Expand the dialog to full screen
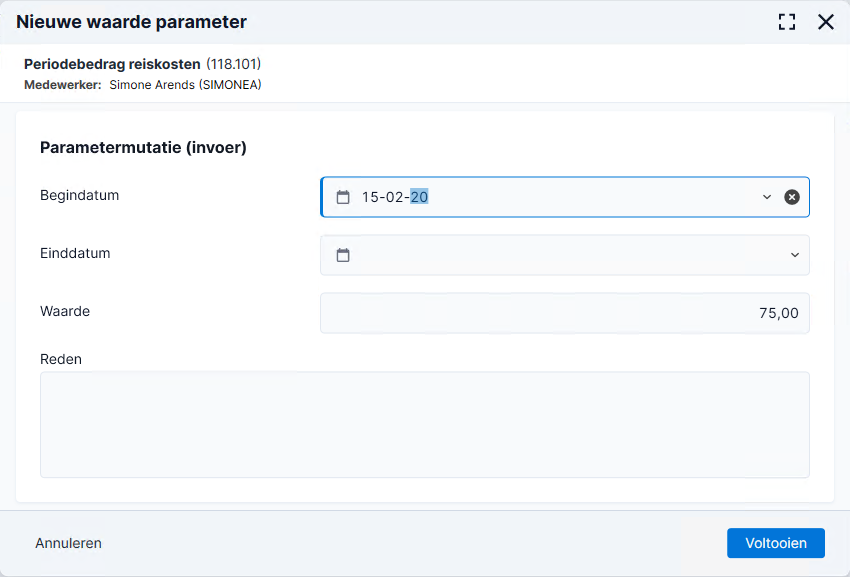This screenshot has height=577, width=850. tap(787, 22)
